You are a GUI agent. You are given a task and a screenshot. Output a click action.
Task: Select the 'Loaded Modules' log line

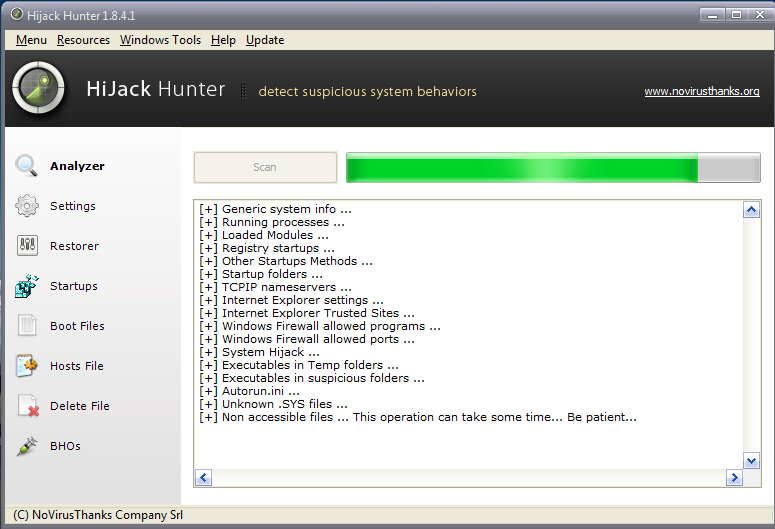pyautogui.click(x=264, y=235)
